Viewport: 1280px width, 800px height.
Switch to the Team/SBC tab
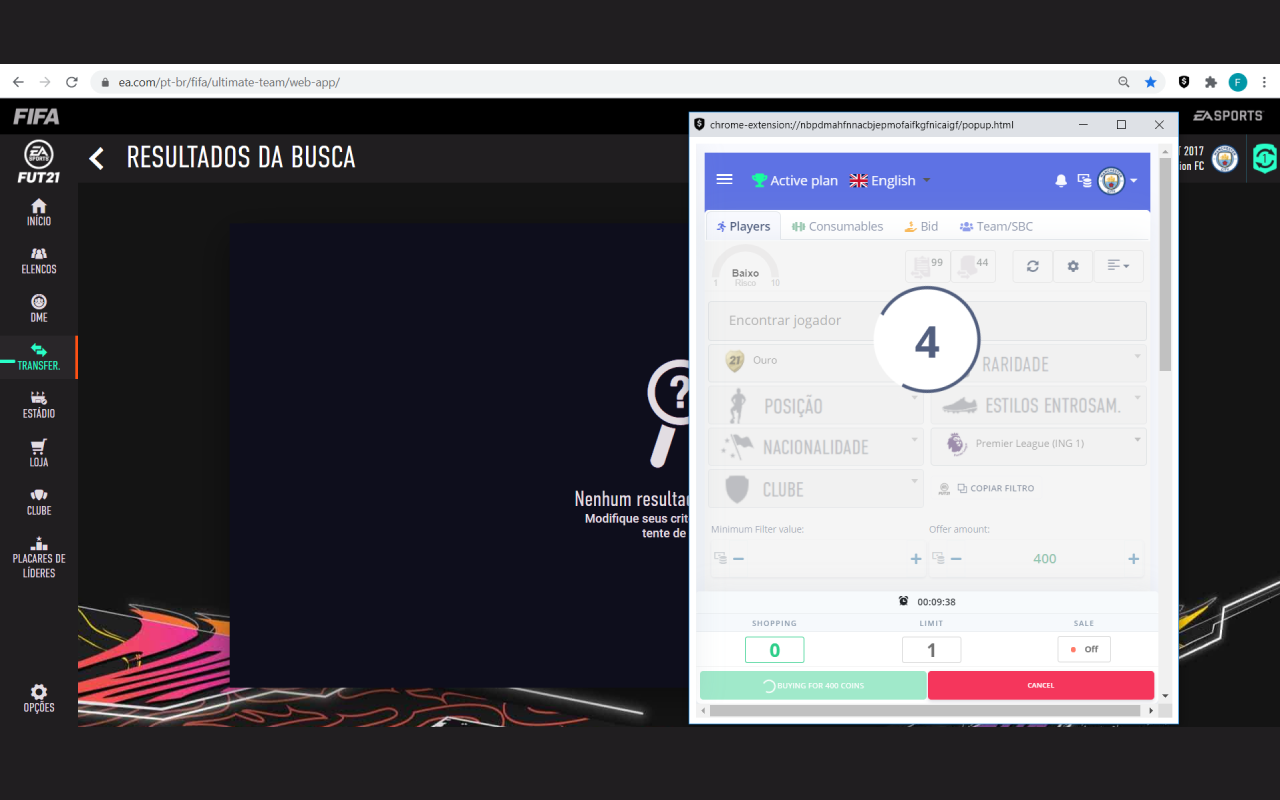(996, 226)
